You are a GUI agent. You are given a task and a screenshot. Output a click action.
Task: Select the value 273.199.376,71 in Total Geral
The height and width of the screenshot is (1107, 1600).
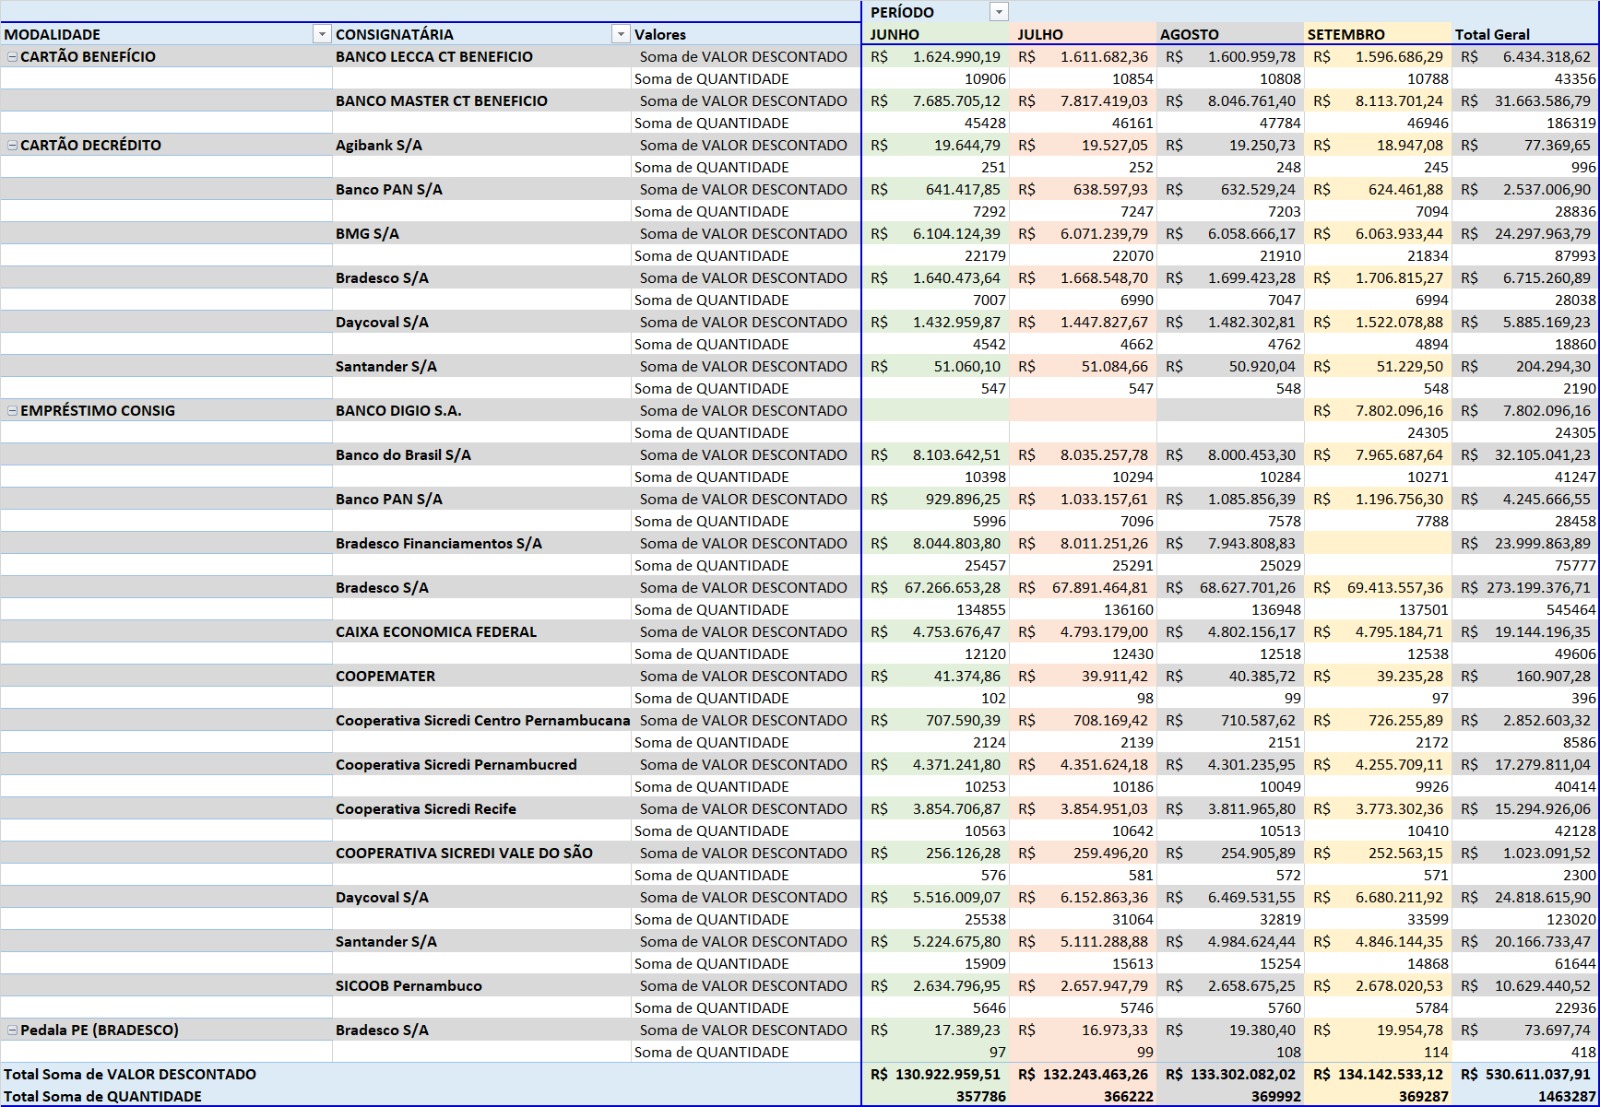[1538, 588]
